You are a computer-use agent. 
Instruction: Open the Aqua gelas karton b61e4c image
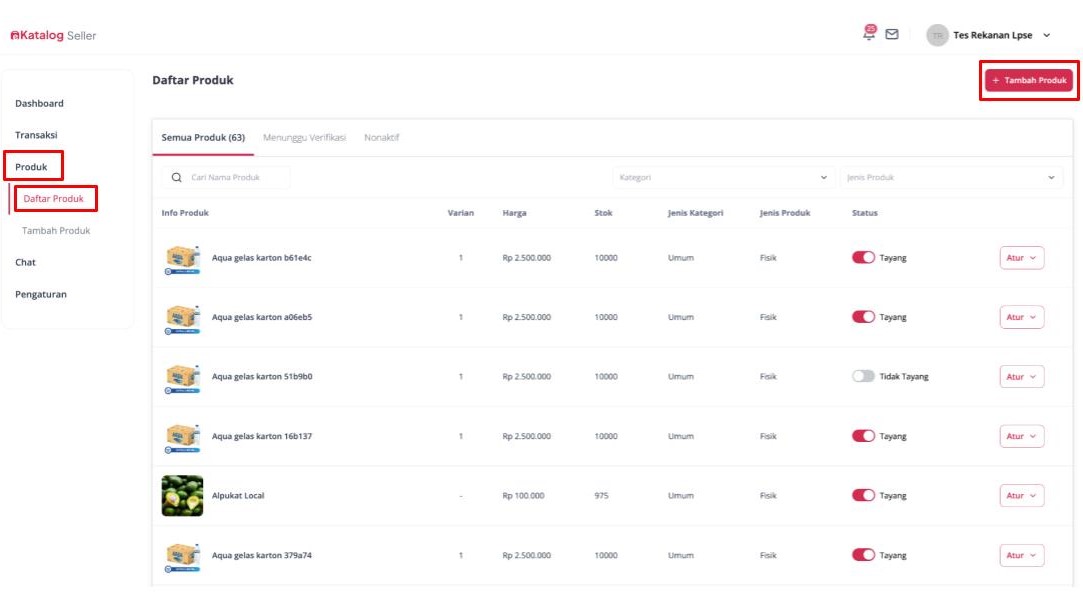182,258
